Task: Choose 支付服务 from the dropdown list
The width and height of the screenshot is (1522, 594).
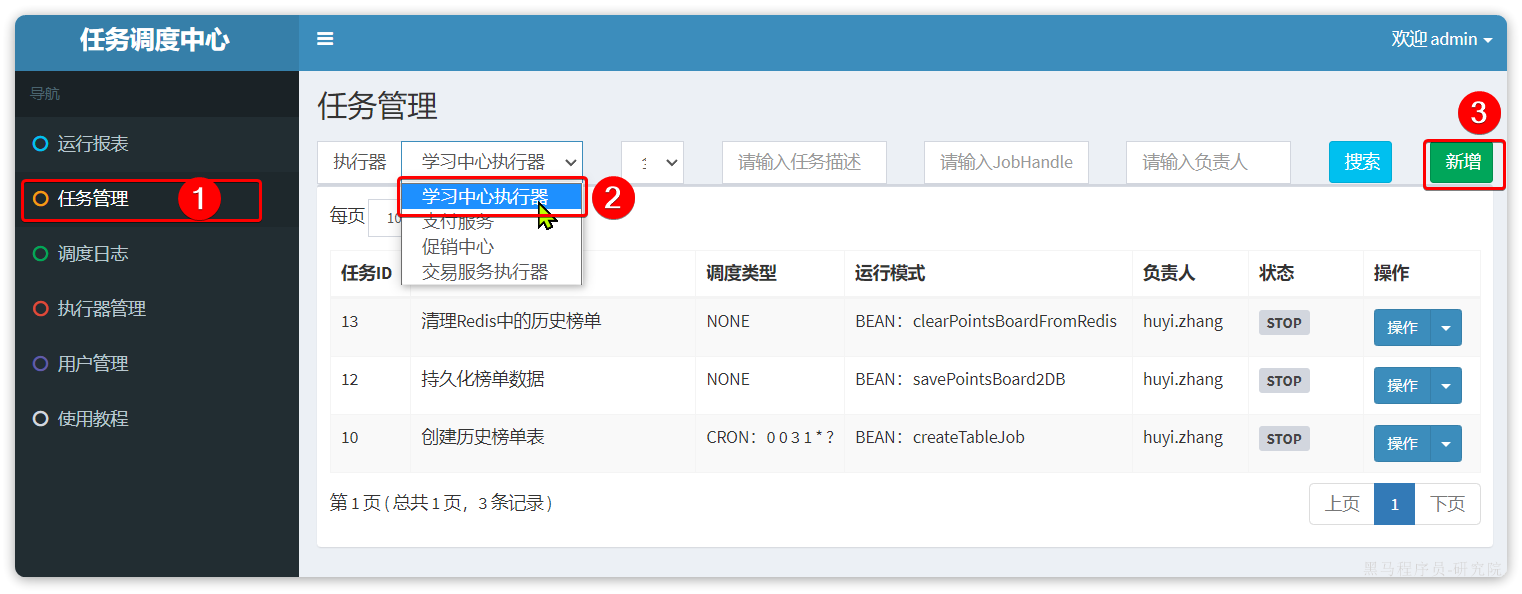Action: click(490, 222)
